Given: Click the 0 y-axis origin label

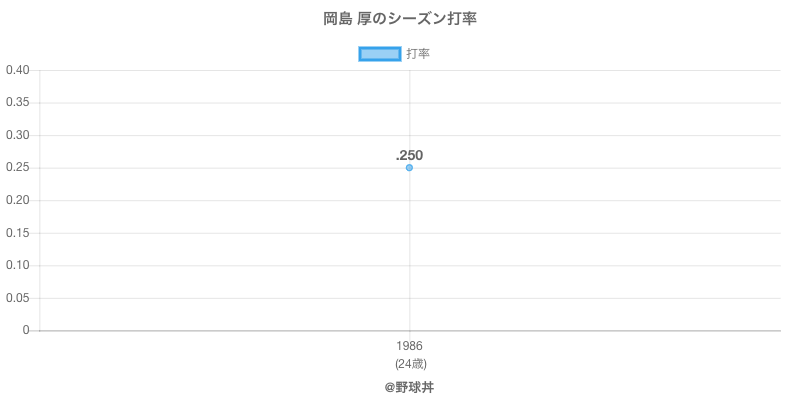Looking at the screenshot, I should [x=28, y=330].
